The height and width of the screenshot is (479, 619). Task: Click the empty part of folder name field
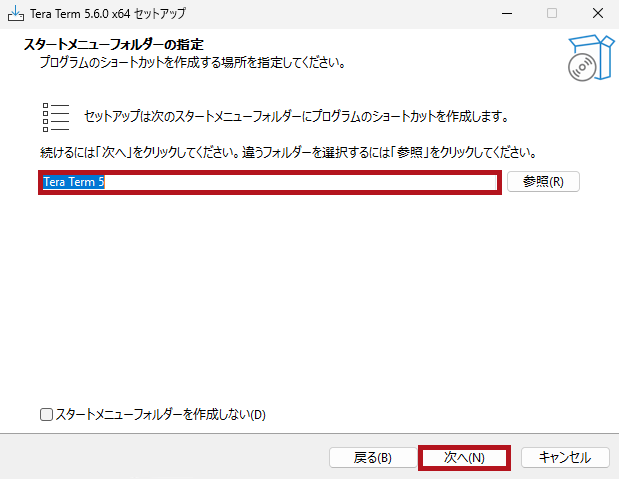(x=300, y=183)
